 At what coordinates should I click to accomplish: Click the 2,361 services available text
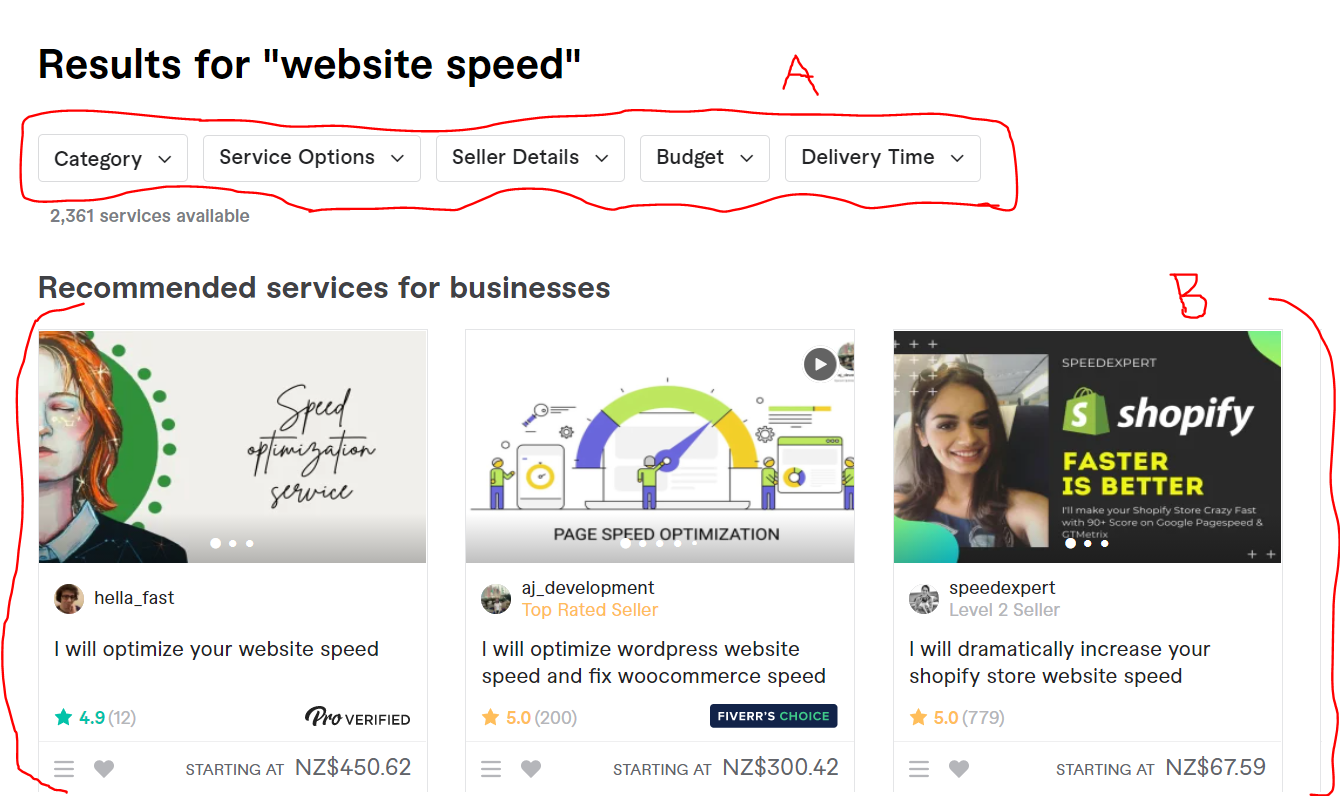150,216
